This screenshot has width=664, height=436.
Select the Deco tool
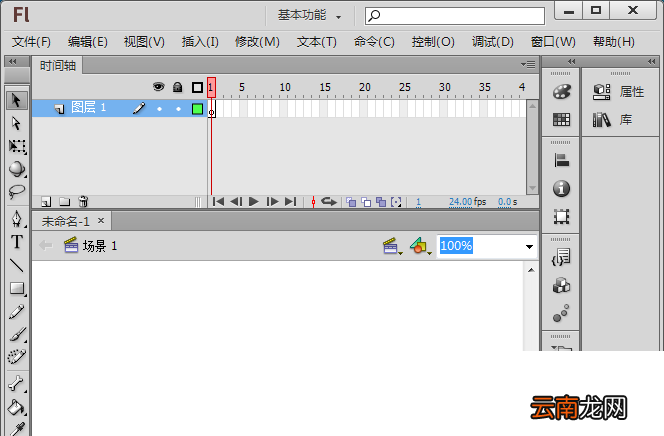click(x=17, y=357)
